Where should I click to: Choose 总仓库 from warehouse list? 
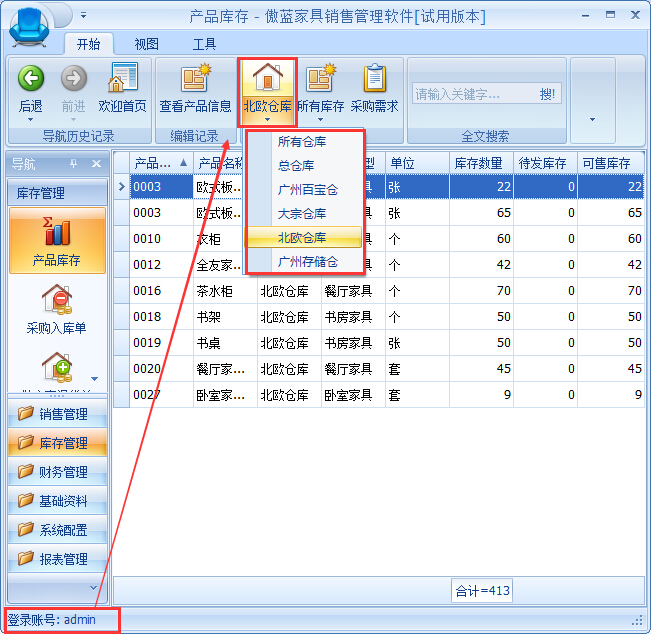tap(296, 166)
